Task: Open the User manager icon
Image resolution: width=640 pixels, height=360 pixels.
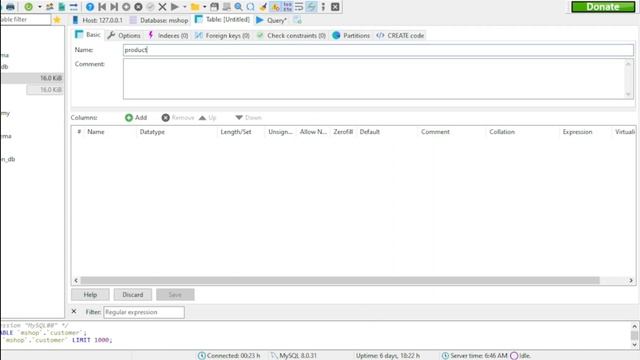Action: point(49,7)
